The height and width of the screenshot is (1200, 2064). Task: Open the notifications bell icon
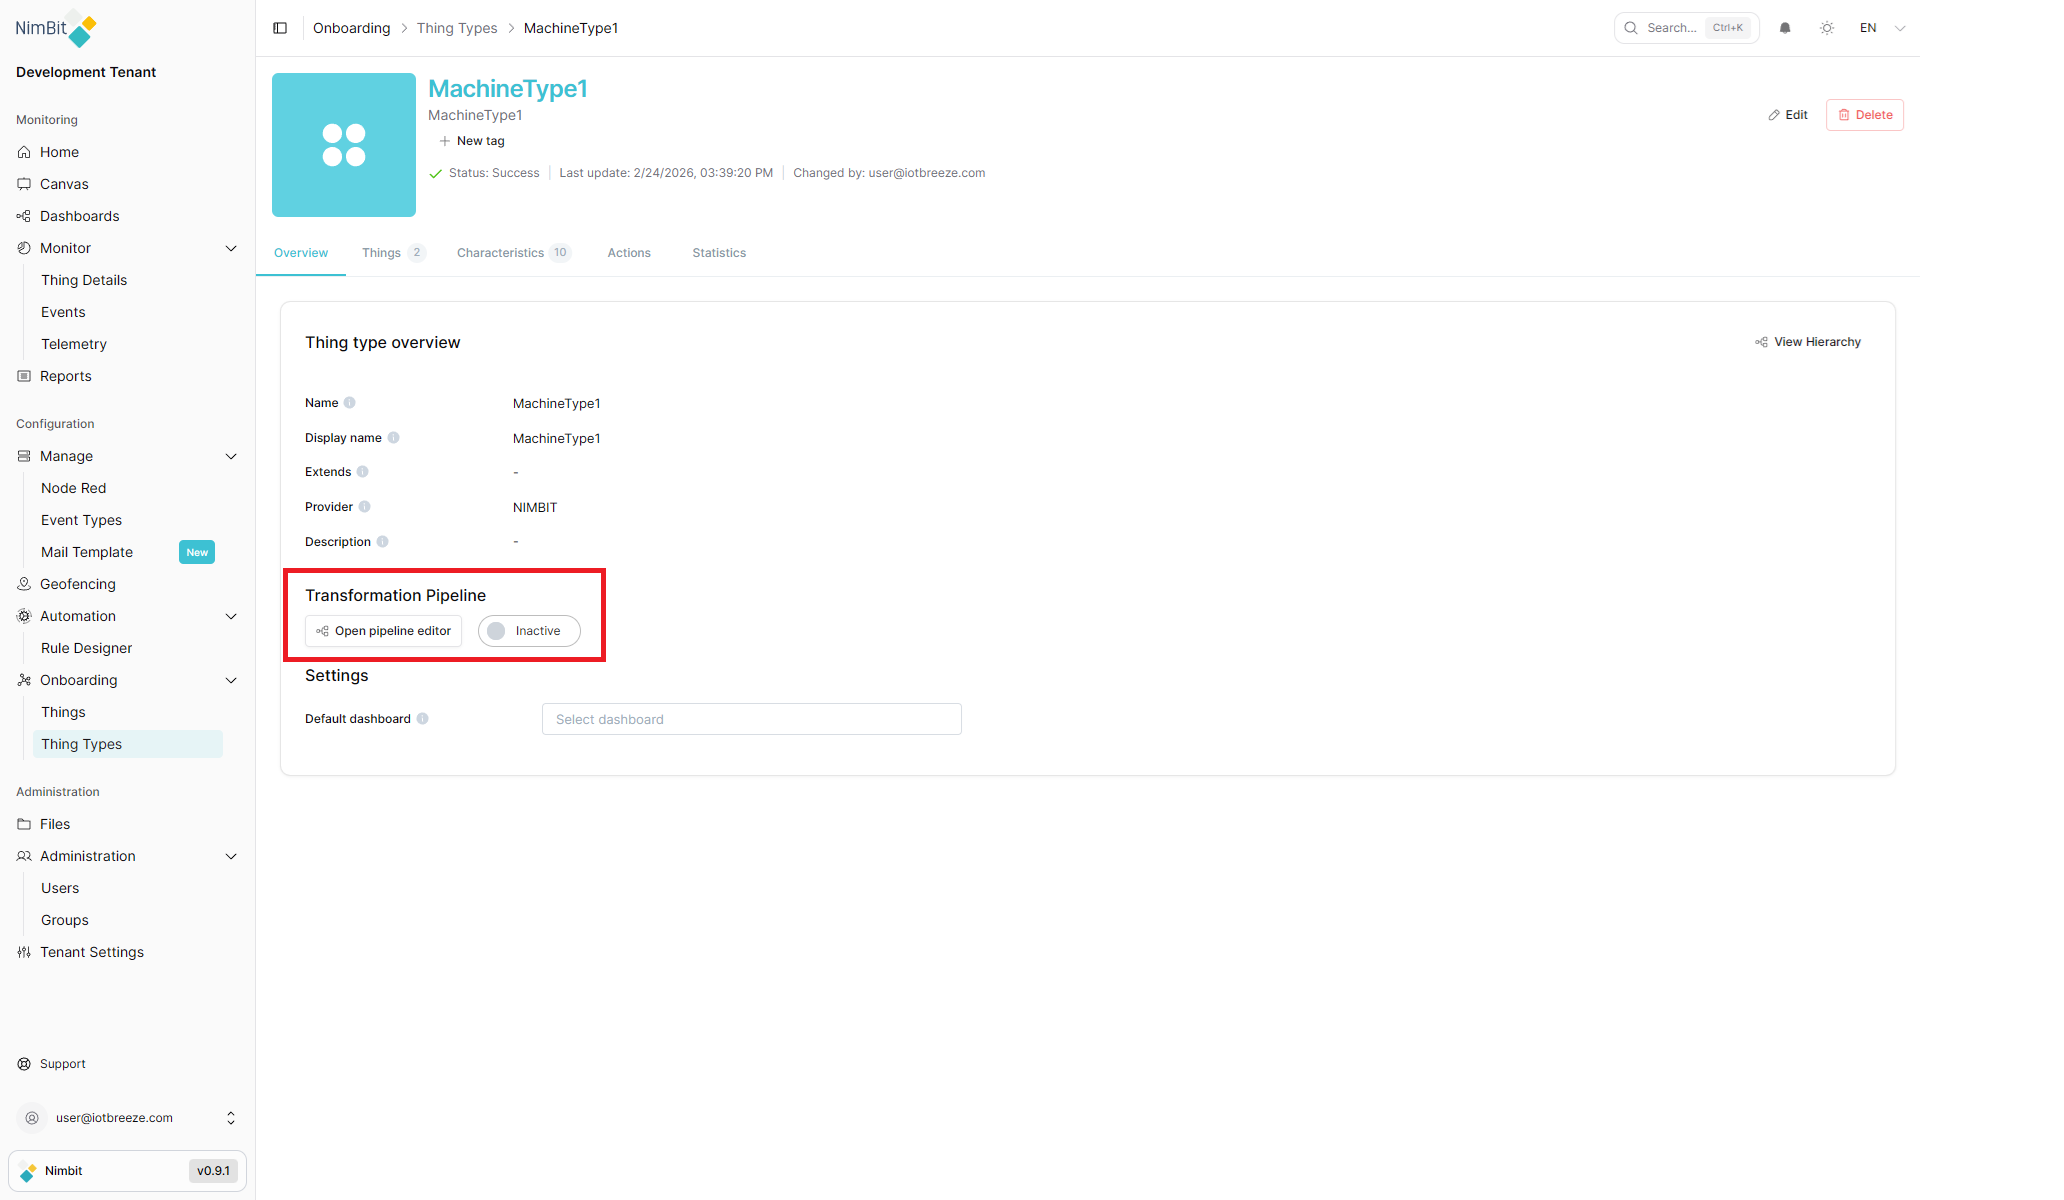tap(1784, 28)
